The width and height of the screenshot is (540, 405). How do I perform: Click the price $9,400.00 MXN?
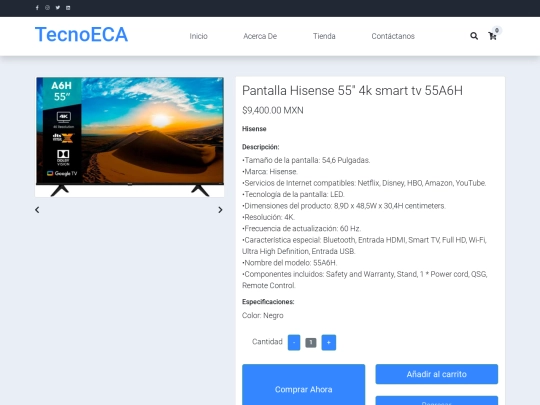[x=273, y=111]
